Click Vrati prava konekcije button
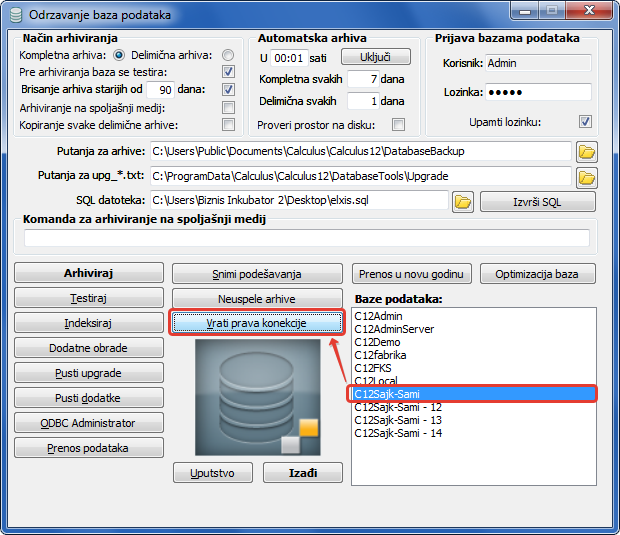Screen dimensions: 620x535 (x=257, y=324)
